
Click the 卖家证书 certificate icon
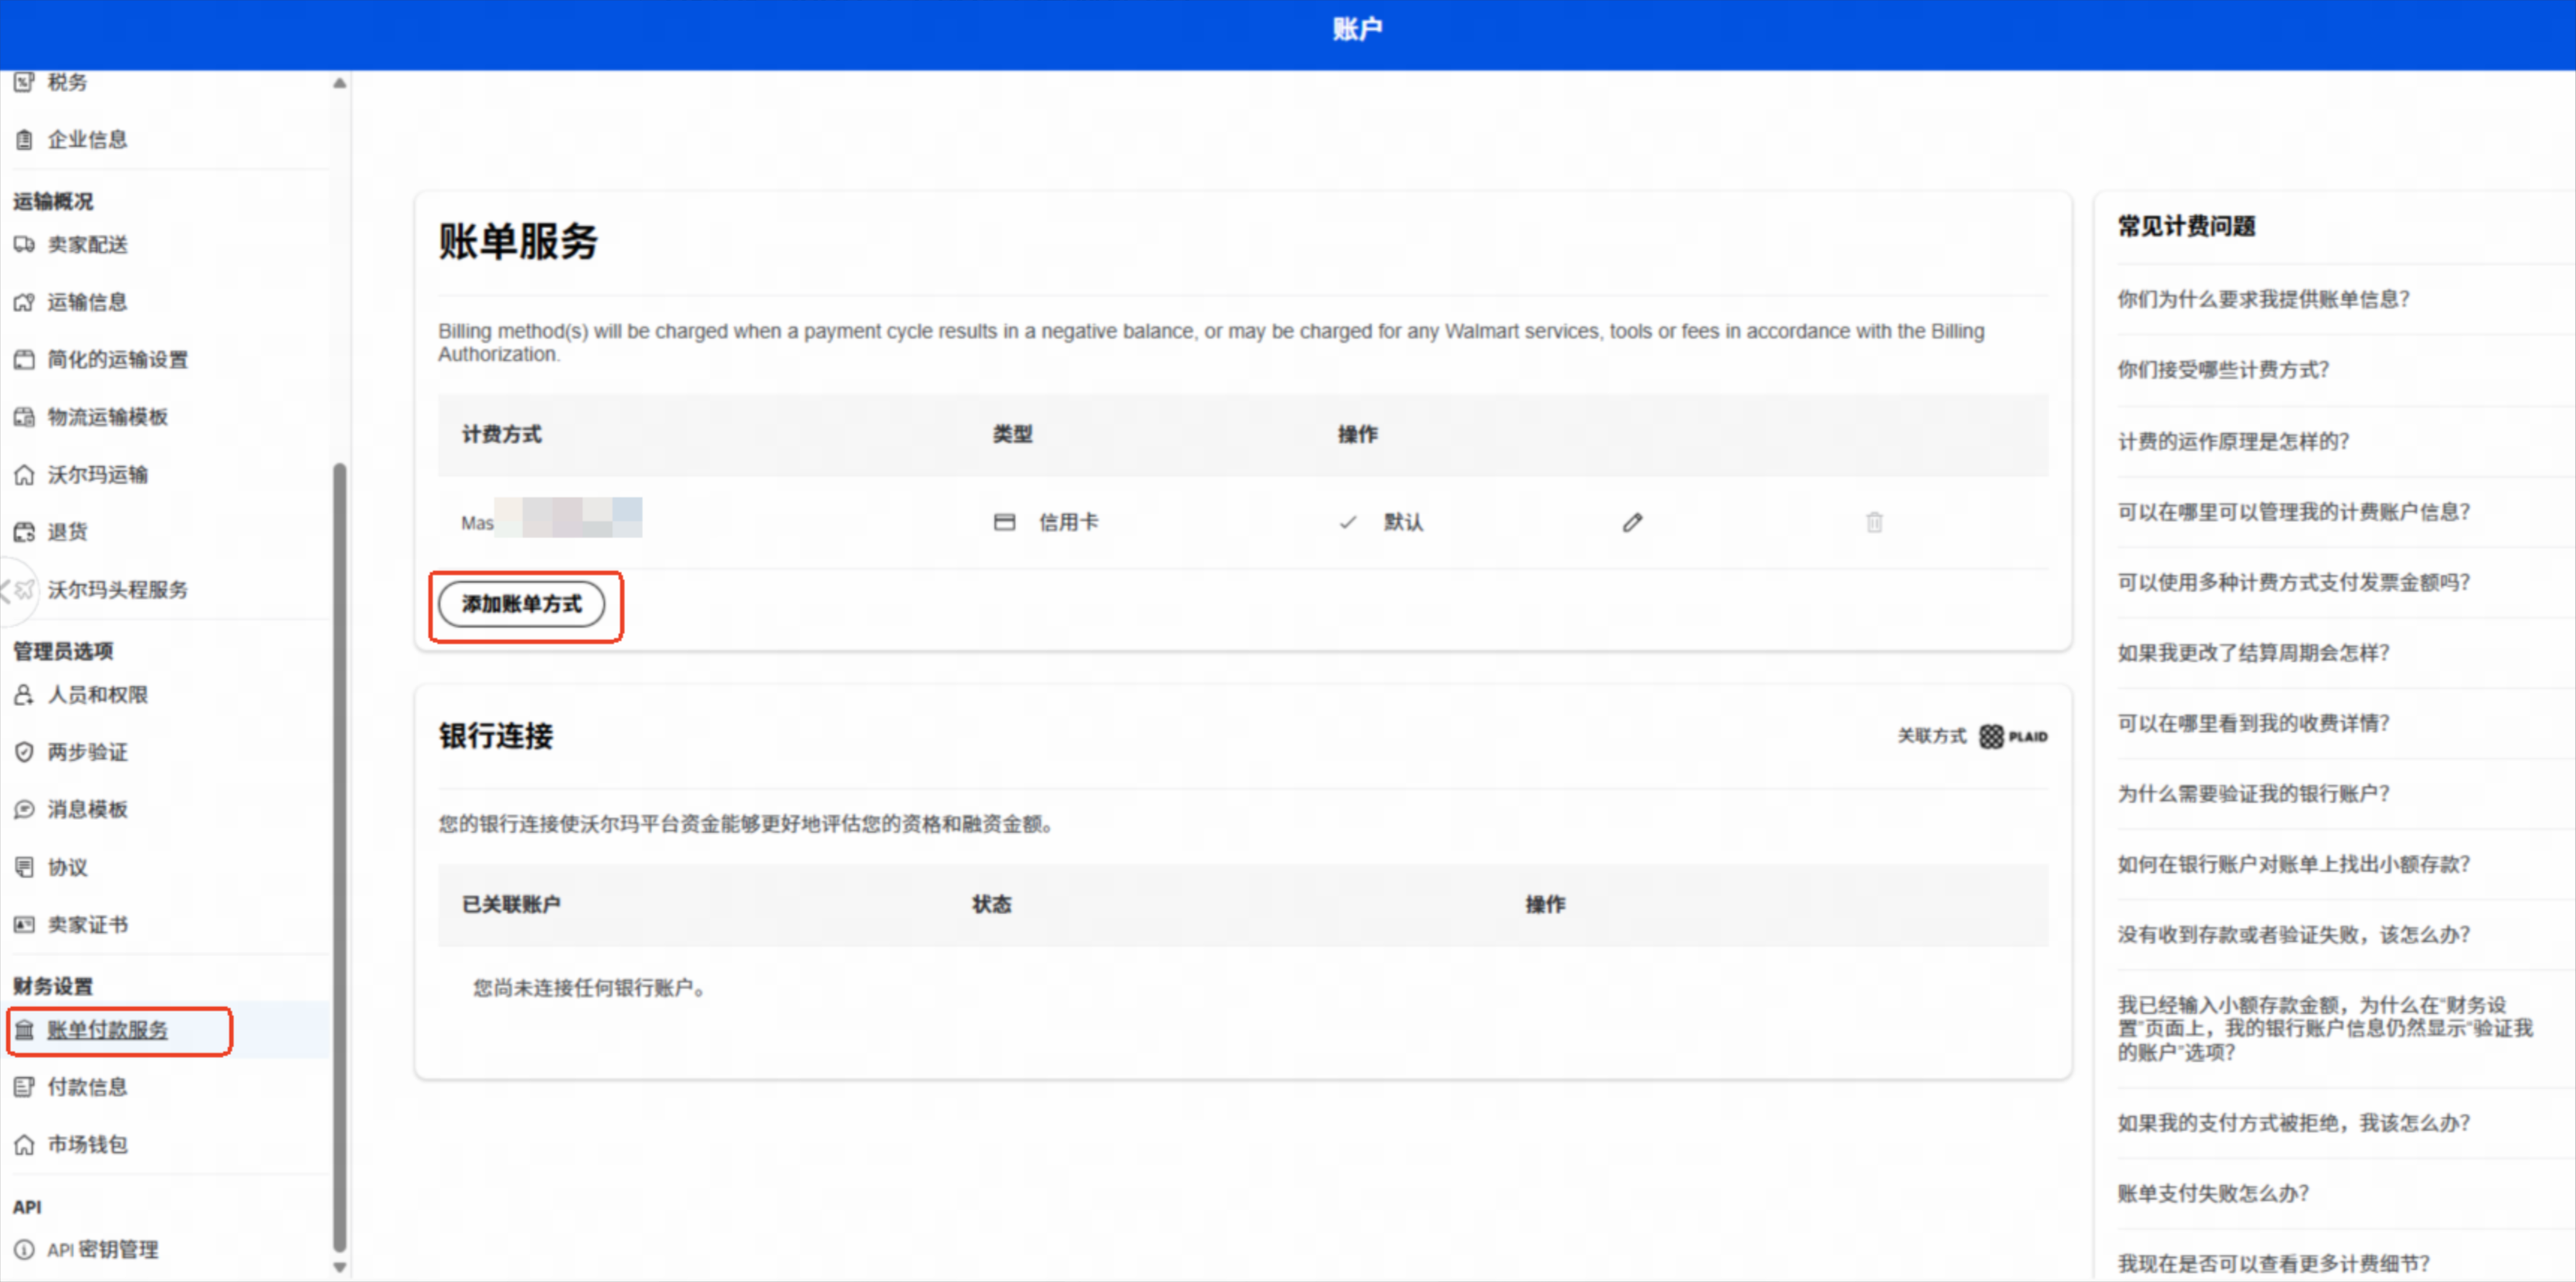[24, 924]
